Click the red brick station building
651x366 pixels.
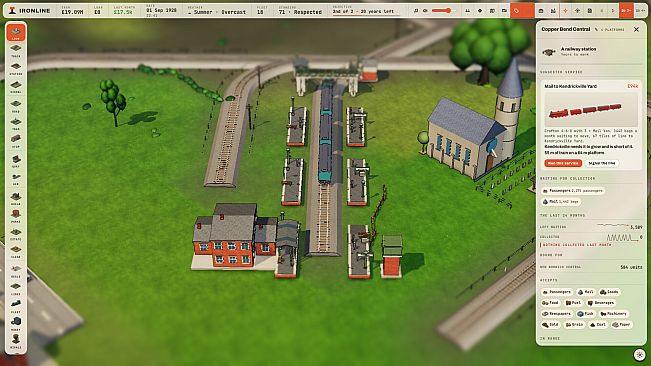click(235, 236)
